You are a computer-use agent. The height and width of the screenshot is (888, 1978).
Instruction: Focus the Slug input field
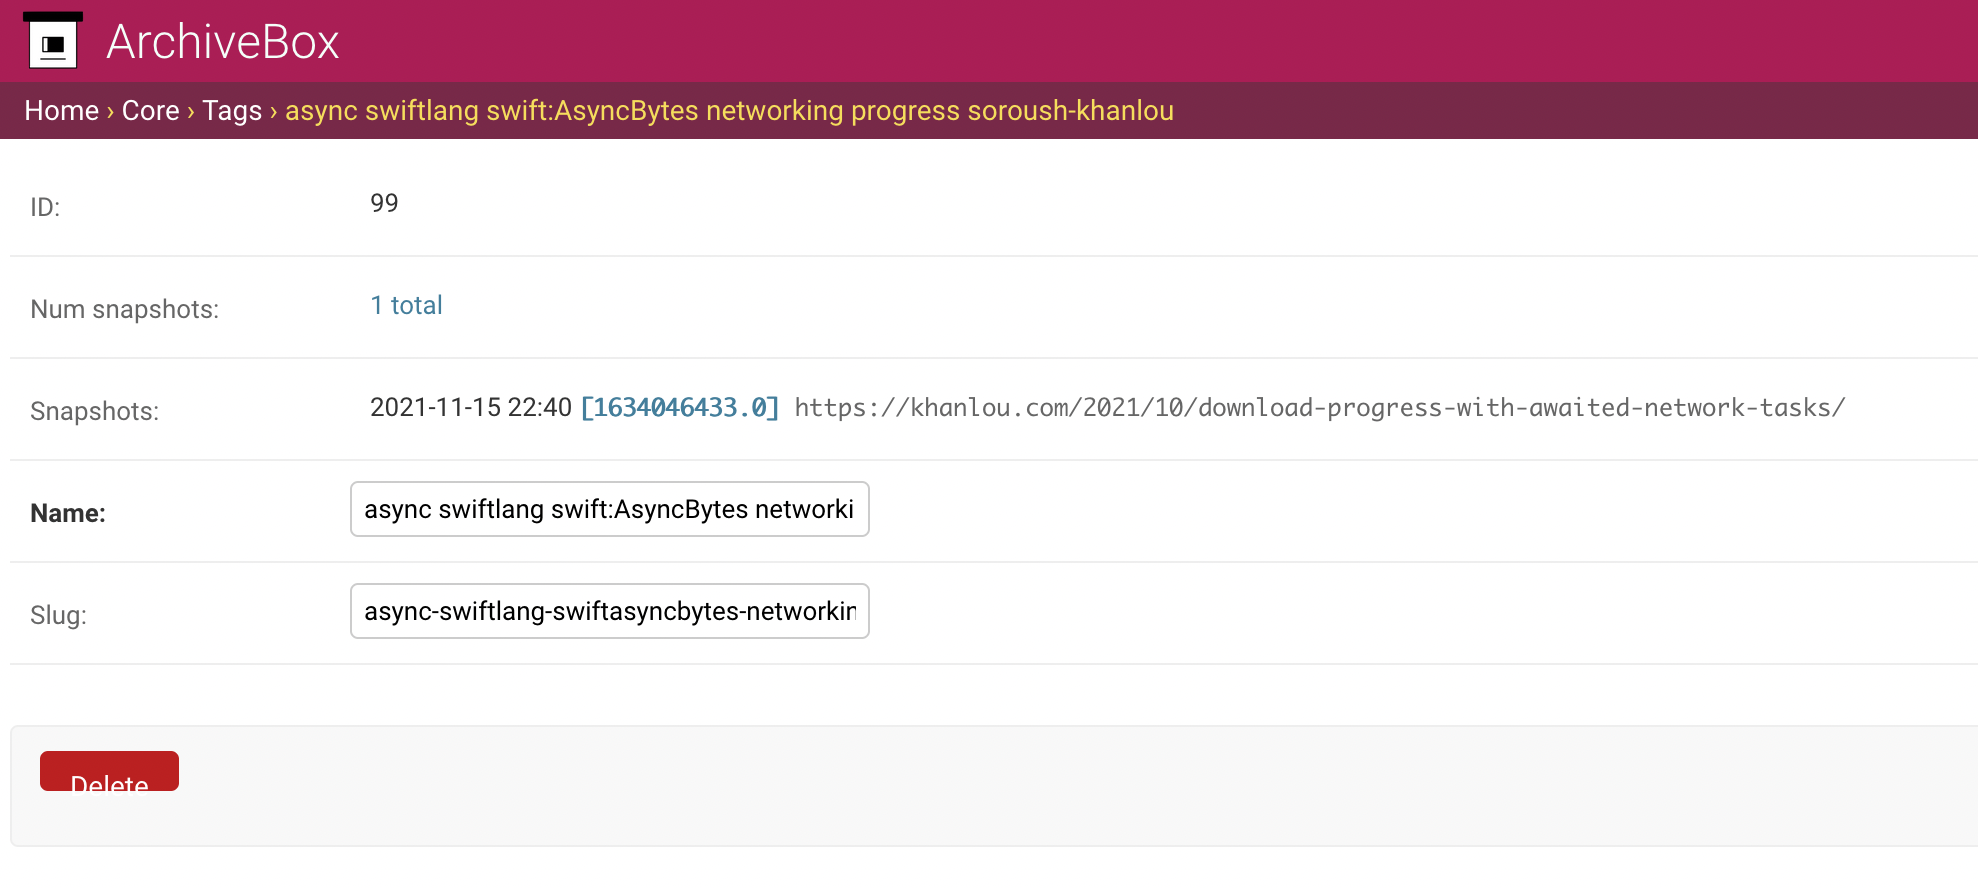[610, 611]
